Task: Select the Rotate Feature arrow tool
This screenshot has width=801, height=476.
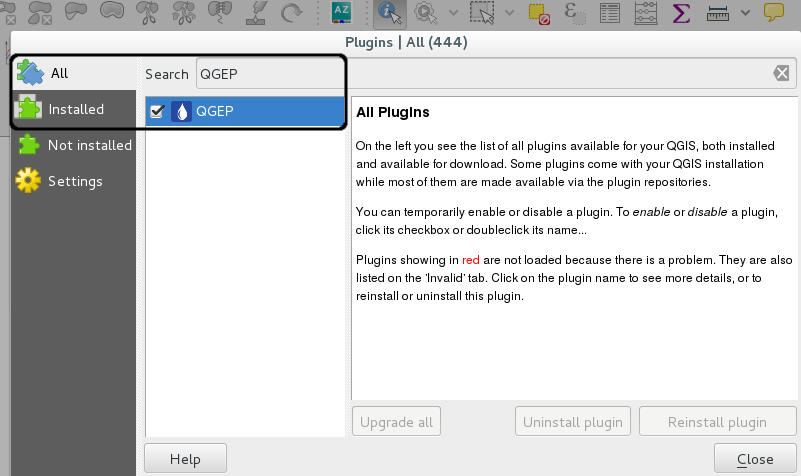Action: [292, 12]
